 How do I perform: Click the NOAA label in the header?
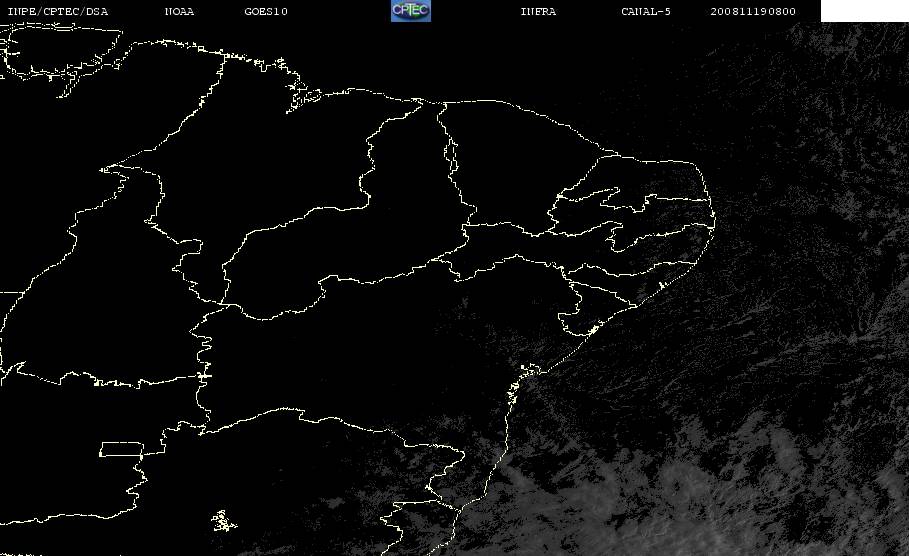(x=179, y=11)
